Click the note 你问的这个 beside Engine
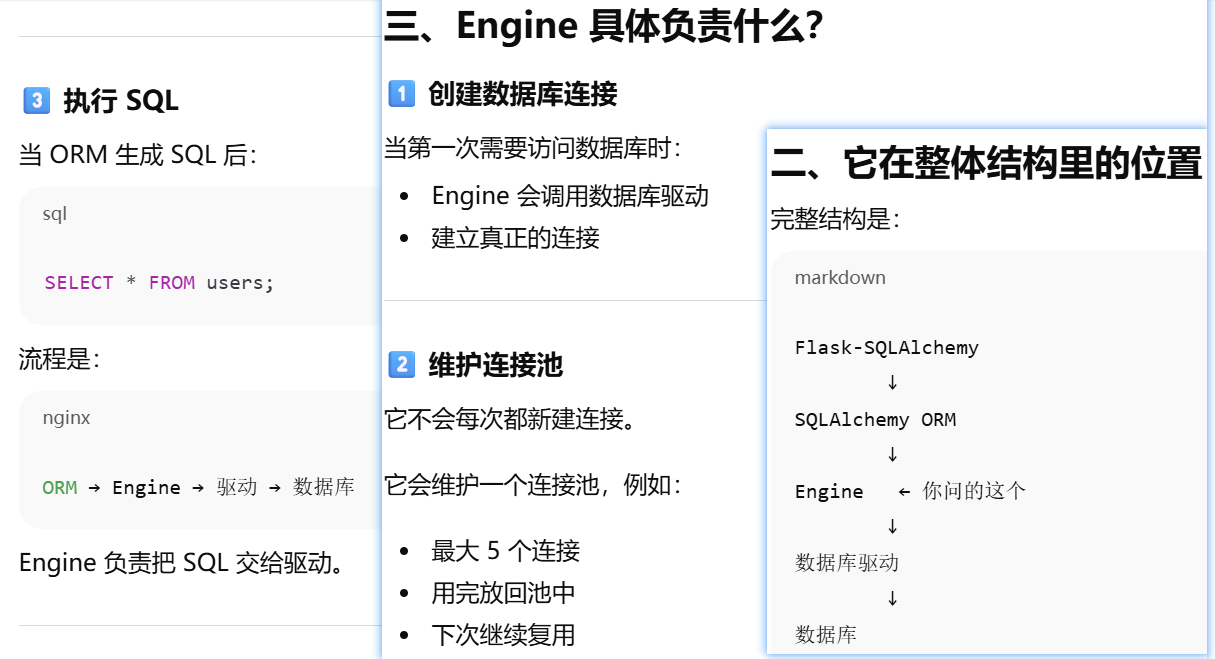 click(974, 491)
